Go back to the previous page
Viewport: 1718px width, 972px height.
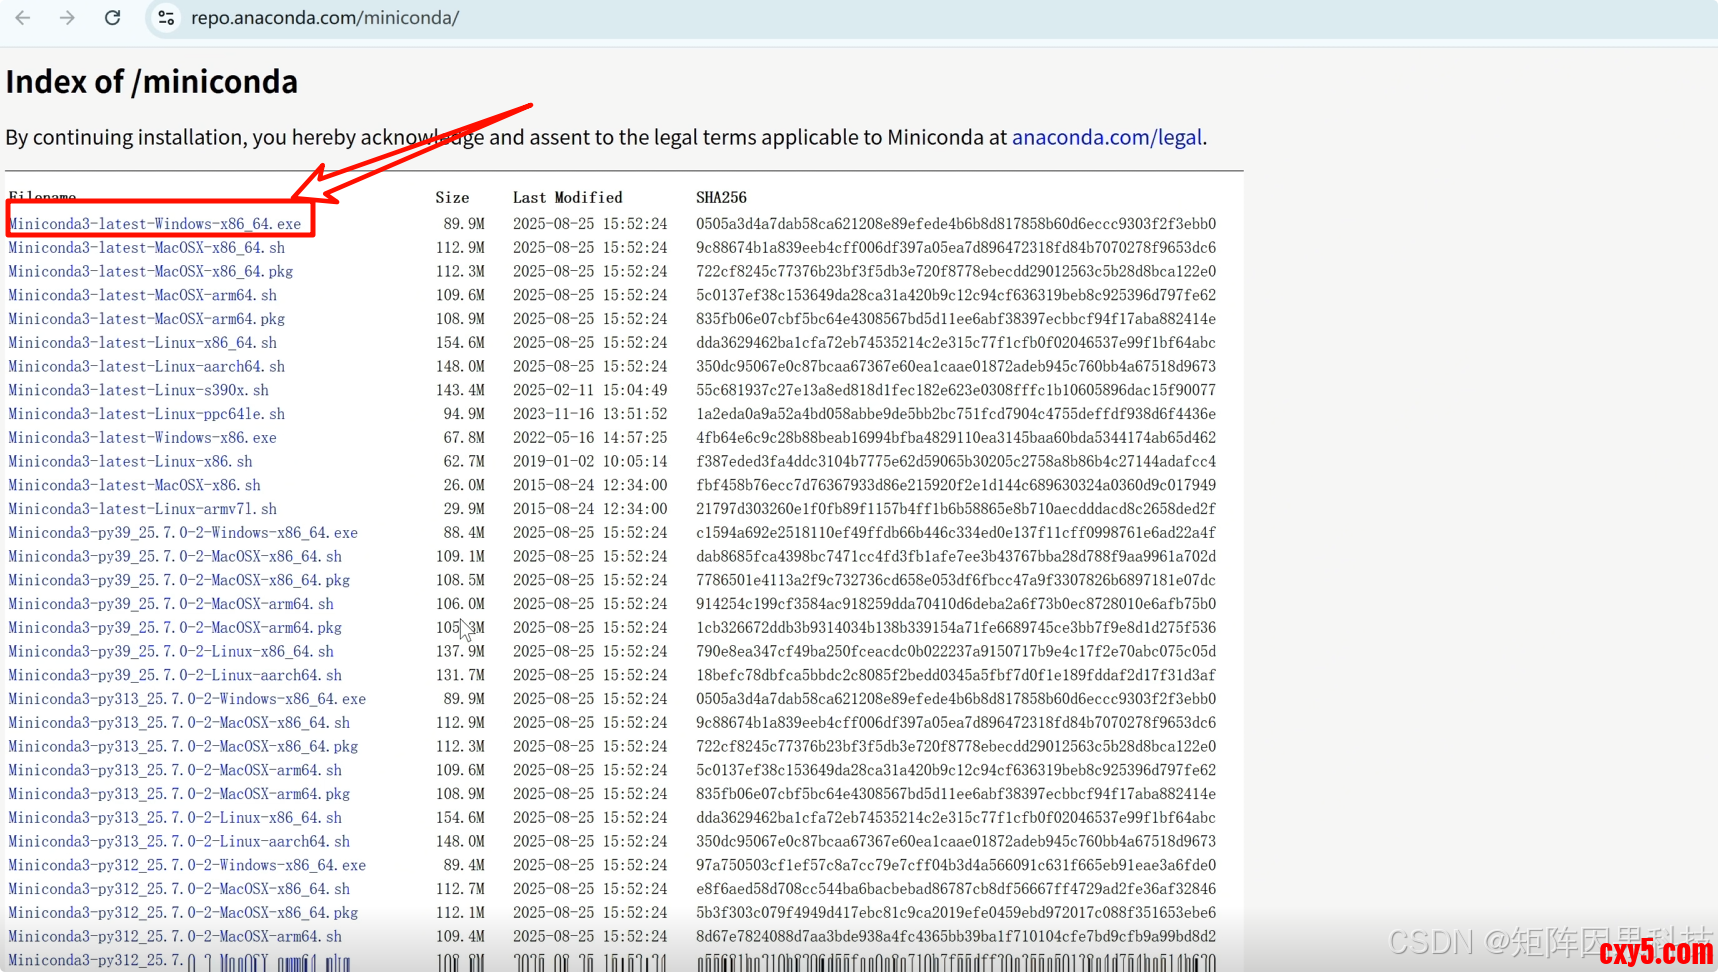click(23, 18)
